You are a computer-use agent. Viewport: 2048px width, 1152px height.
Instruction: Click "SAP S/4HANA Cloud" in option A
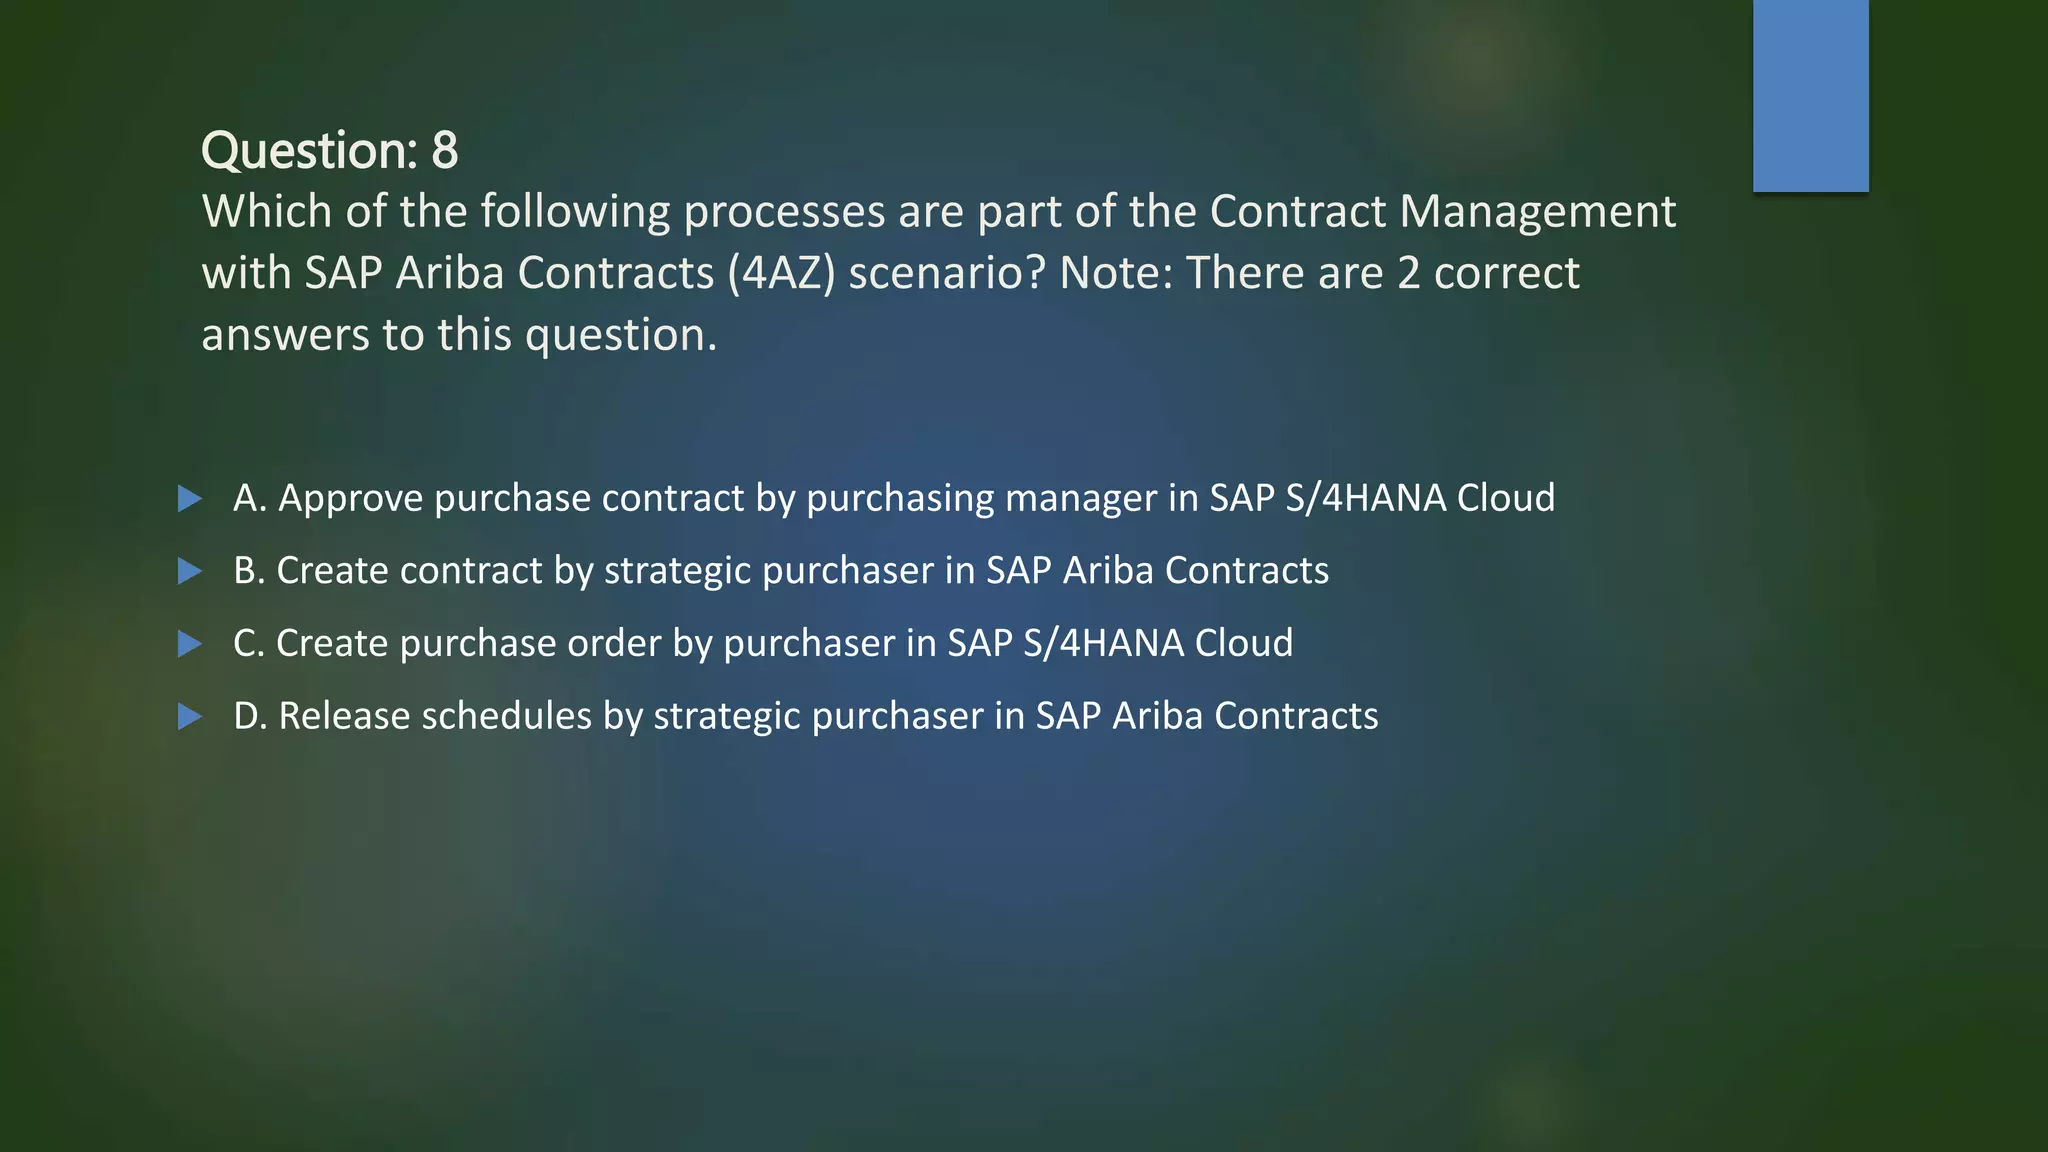(x=1382, y=498)
